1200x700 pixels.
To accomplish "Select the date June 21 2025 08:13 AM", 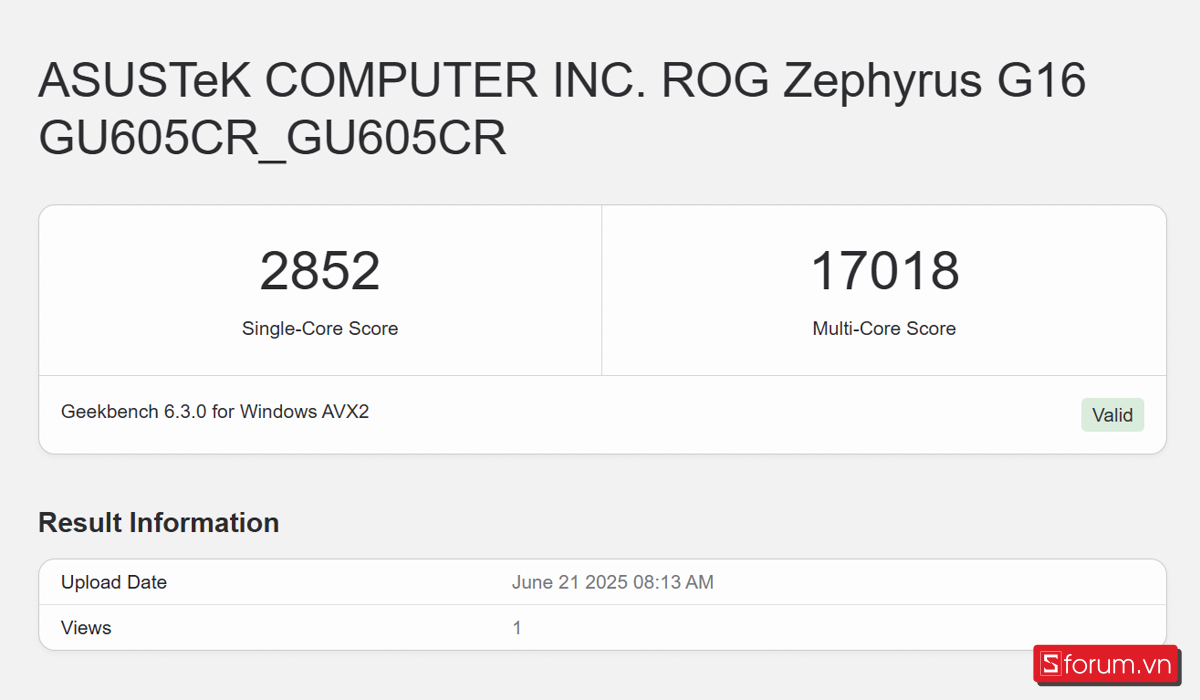I will click(613, 582).
